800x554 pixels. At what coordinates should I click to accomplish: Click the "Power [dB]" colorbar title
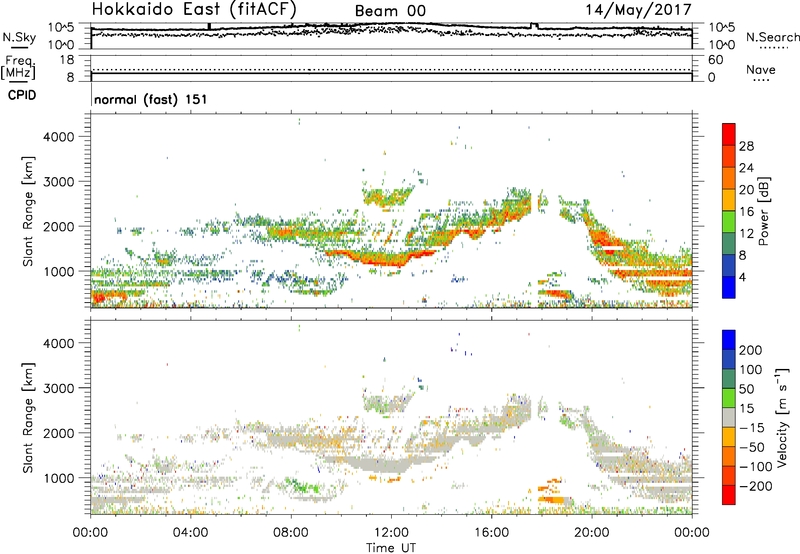tap(764, 211)
